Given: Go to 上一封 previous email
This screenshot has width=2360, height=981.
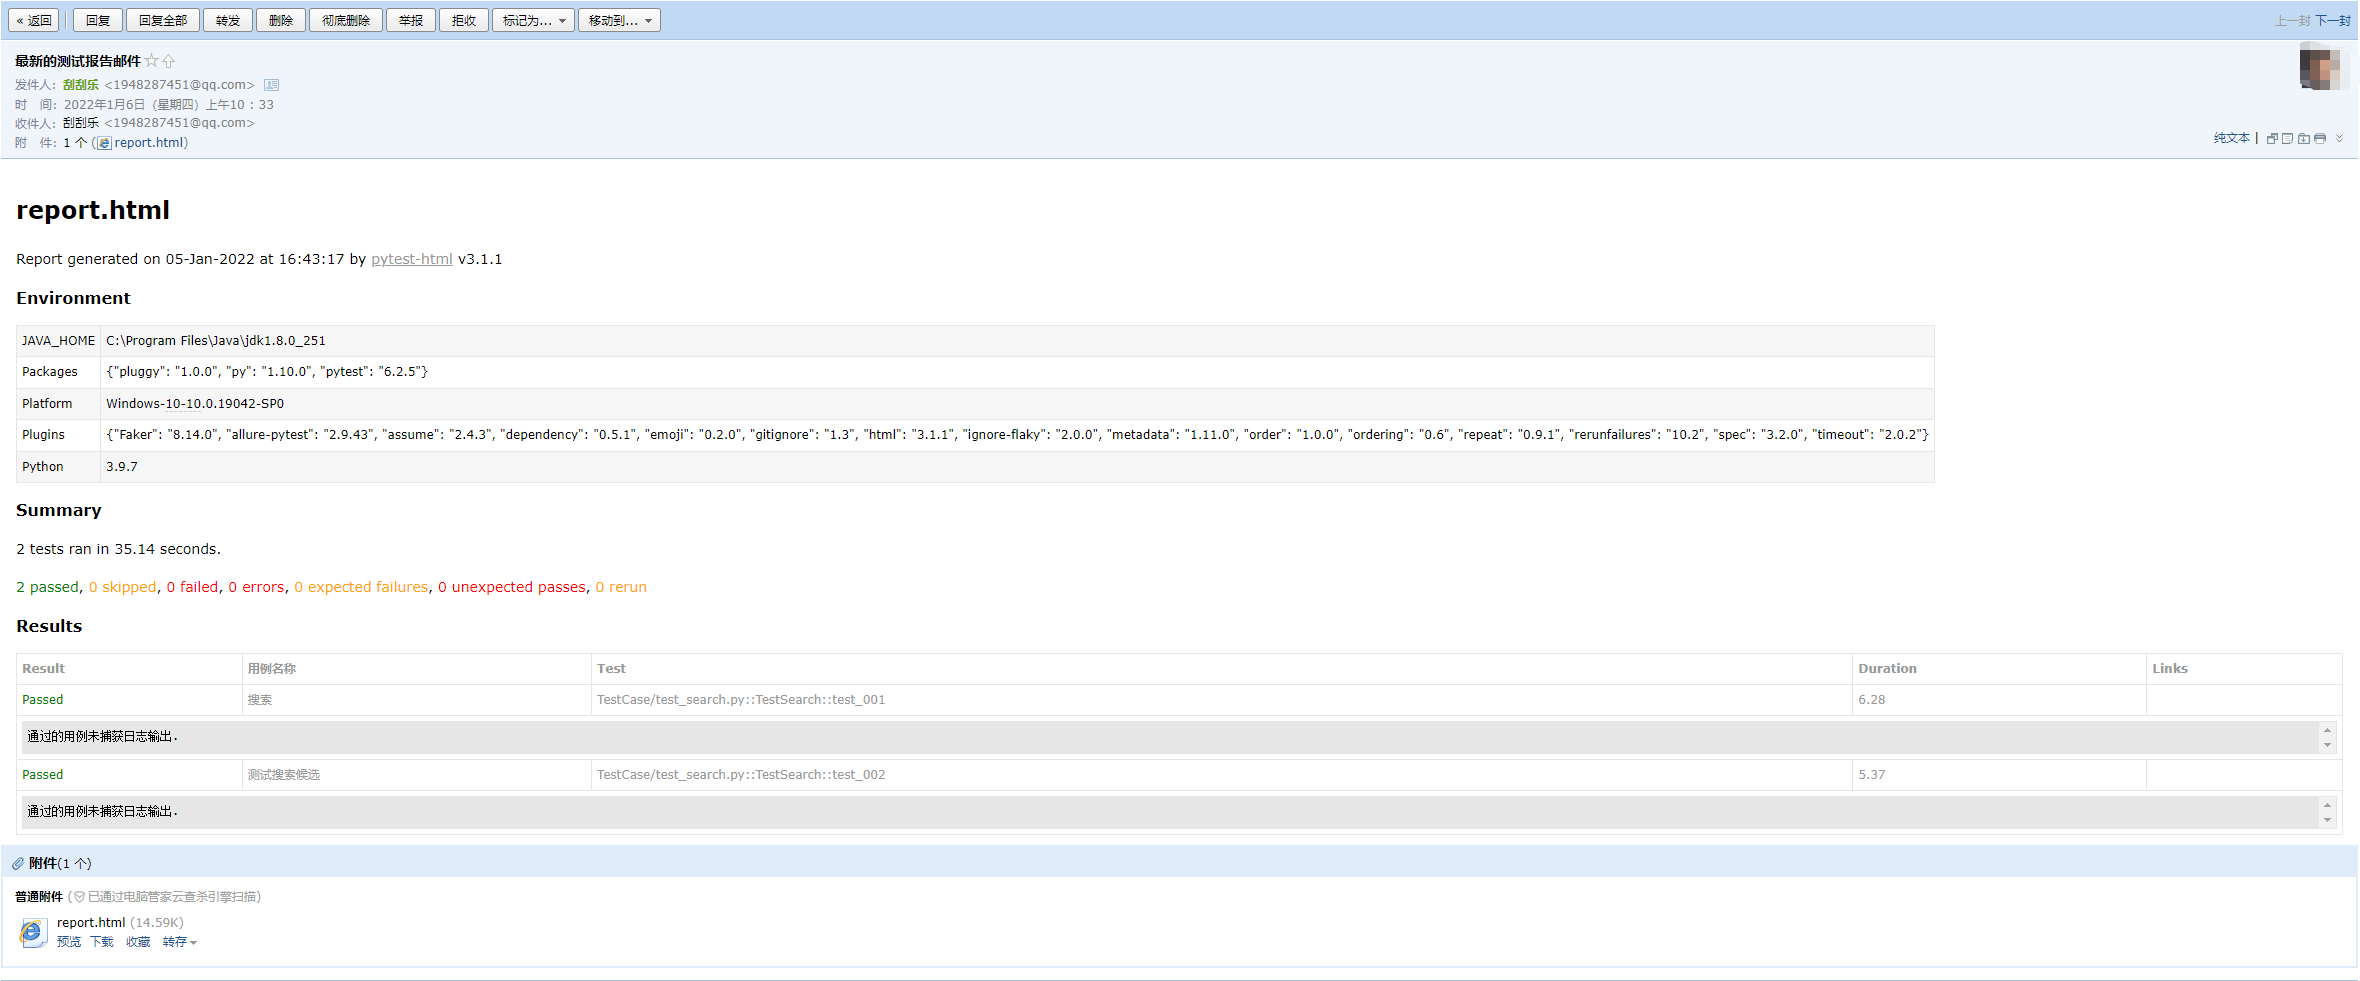Looking at the screenshot, I should tap(2292, 20).
